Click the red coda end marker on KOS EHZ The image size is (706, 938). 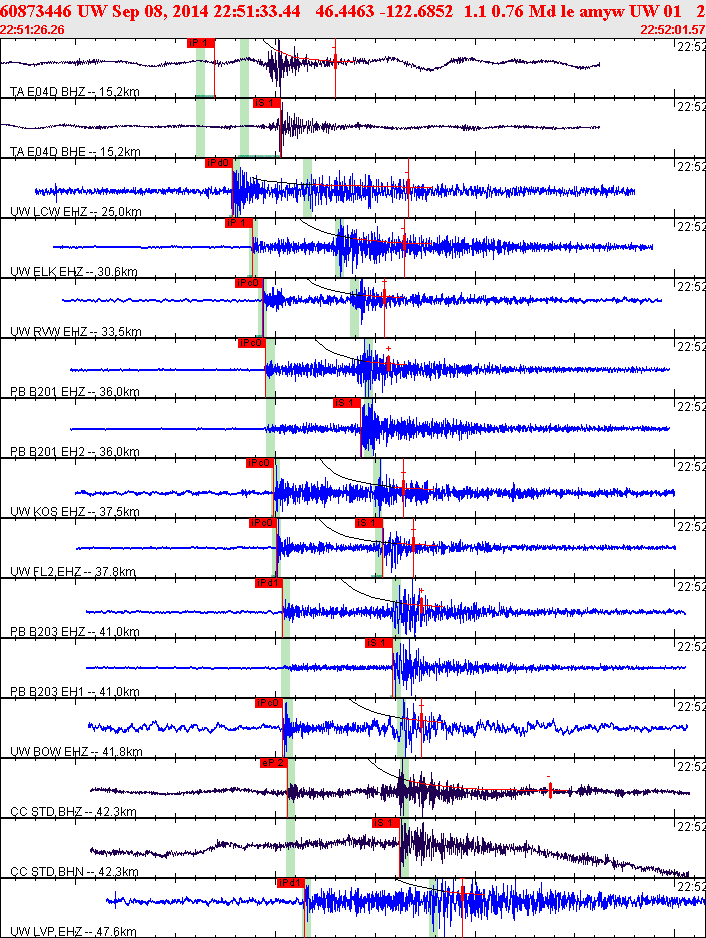403,489
